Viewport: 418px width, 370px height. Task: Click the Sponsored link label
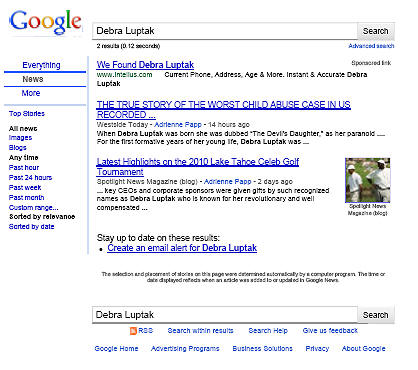pyautogui.click(x=371, y=63)
